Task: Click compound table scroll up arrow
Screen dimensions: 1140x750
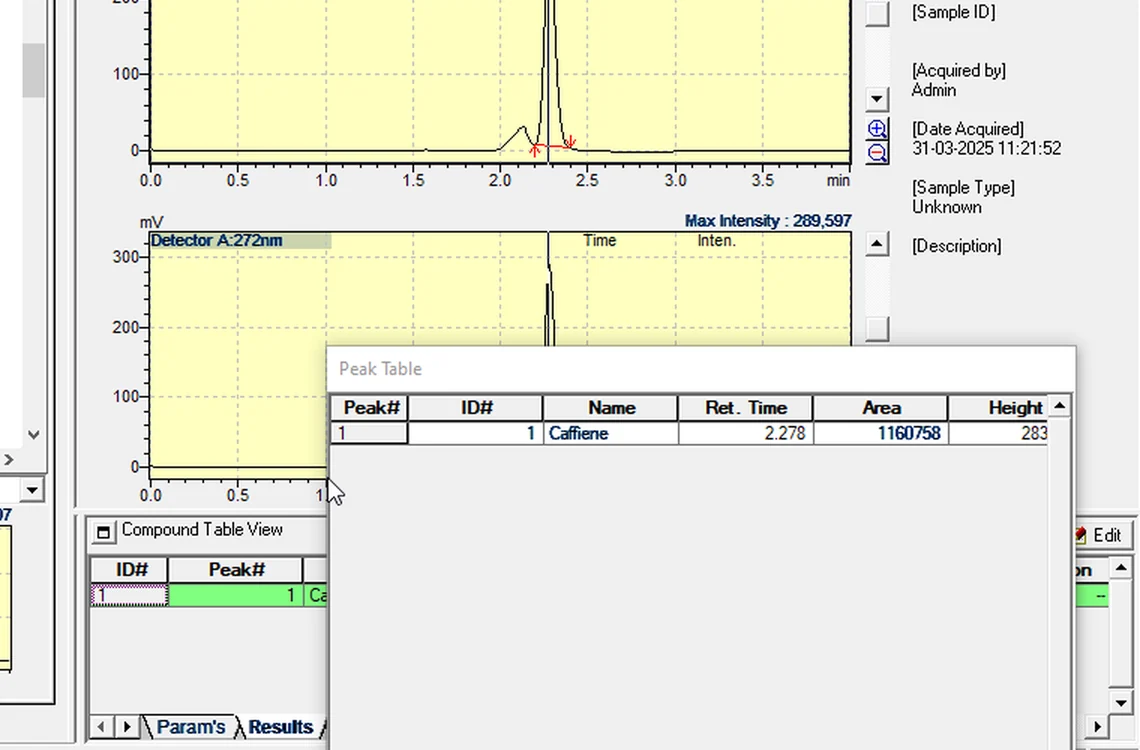Action: pyautogui.click(x=1120, y=568)
